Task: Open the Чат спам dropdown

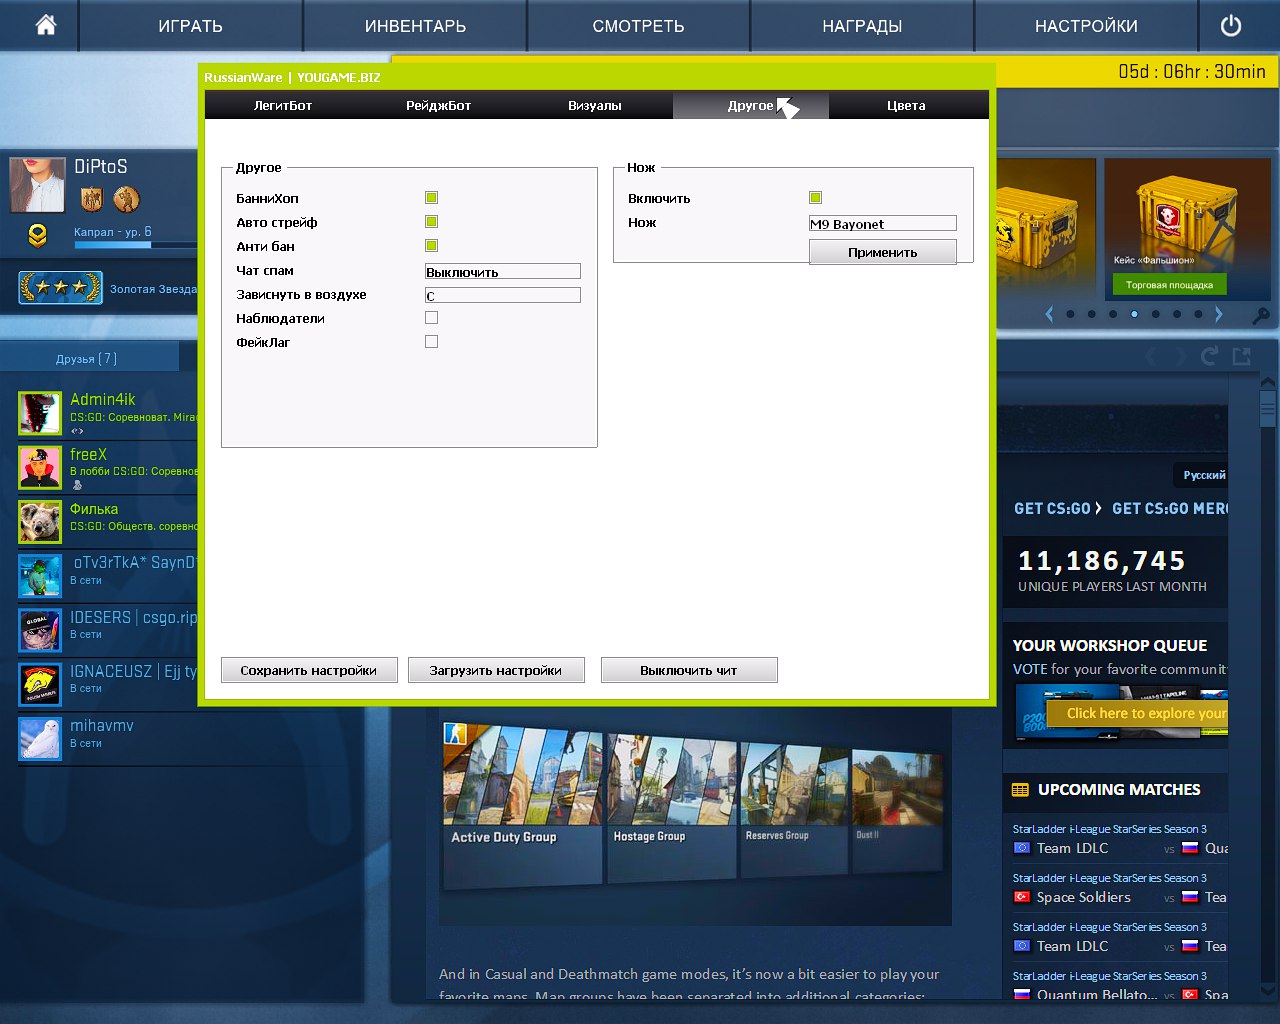Action: point(503,271)
